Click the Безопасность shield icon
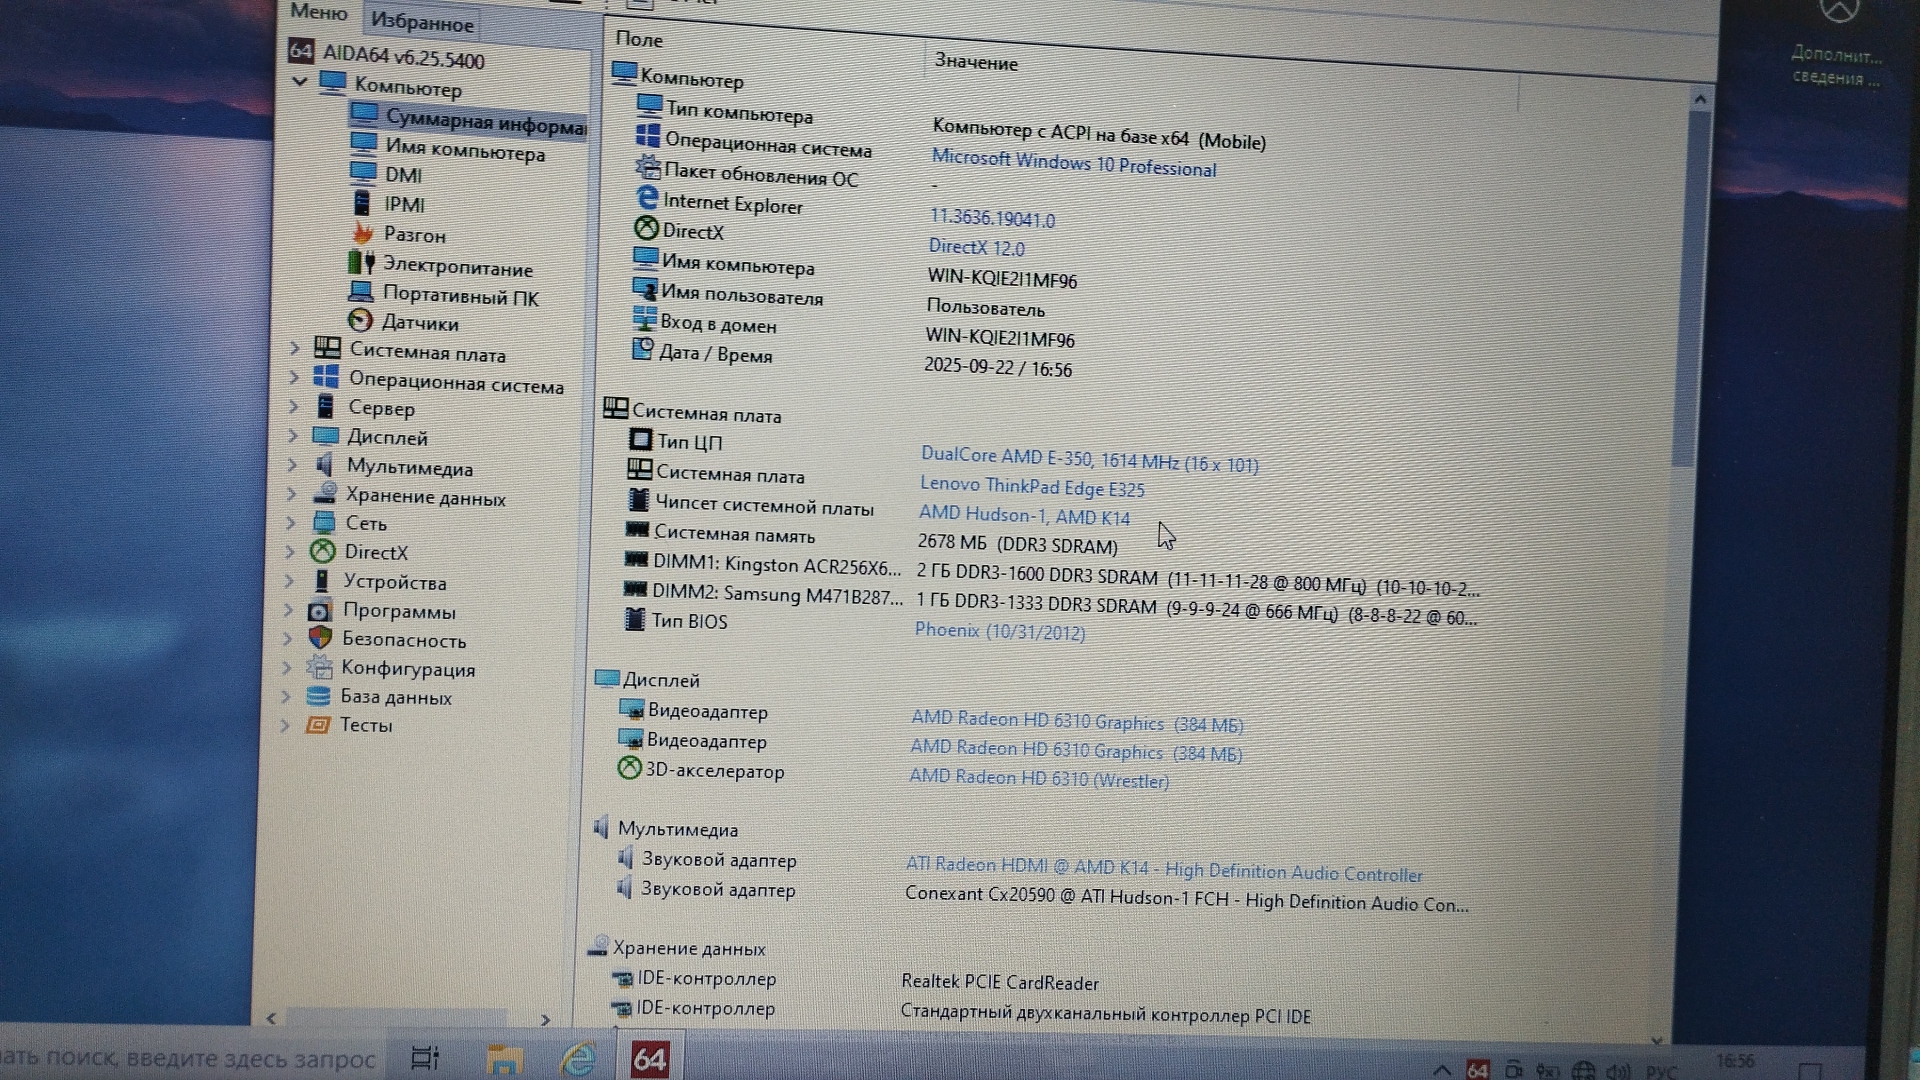 320,638
